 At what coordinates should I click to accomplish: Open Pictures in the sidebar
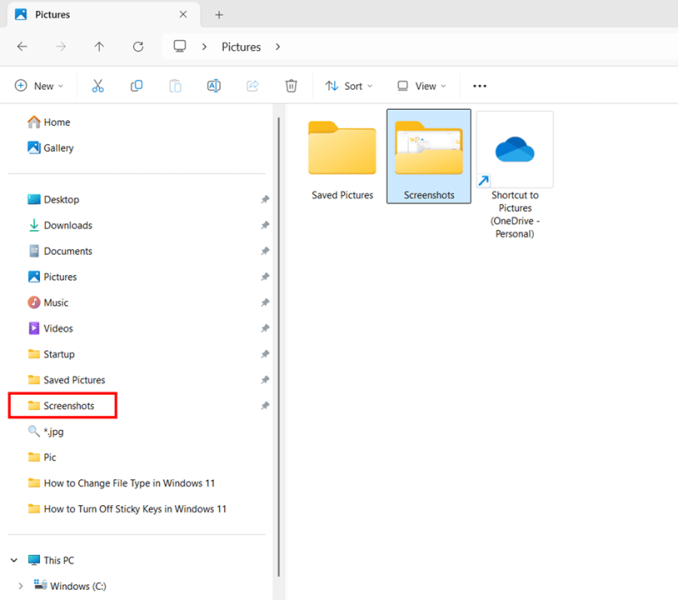pos(52,277)
